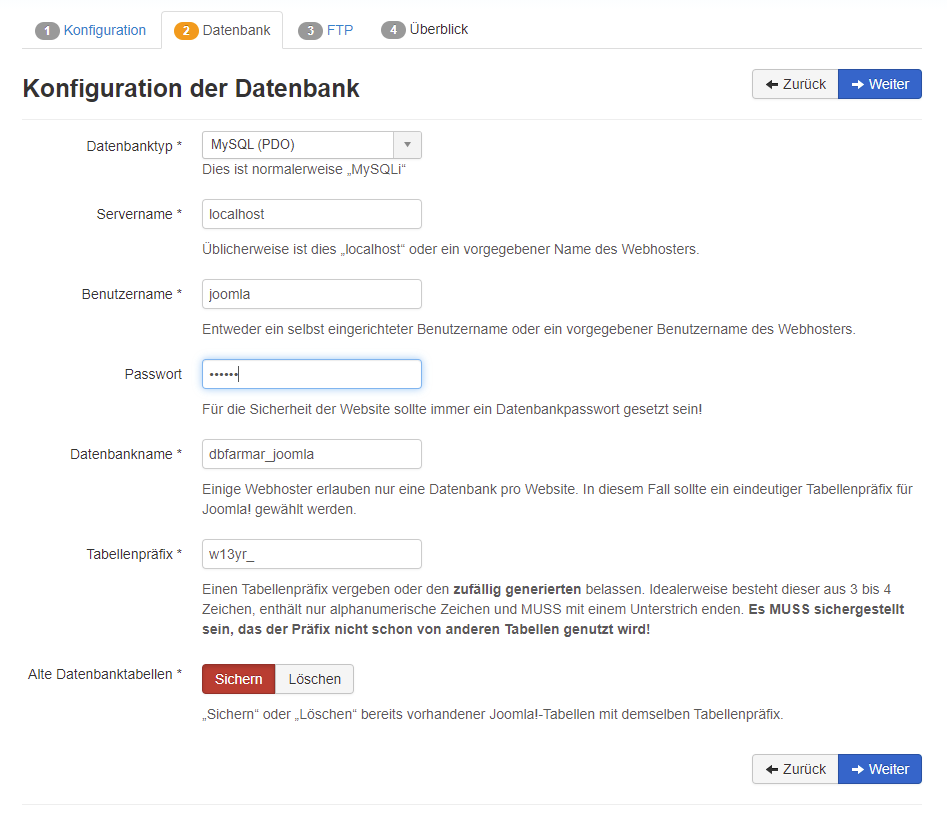Select Sichern for old database tables
The height and width of the screenshot is (815, 947).
tap(239, 679)
